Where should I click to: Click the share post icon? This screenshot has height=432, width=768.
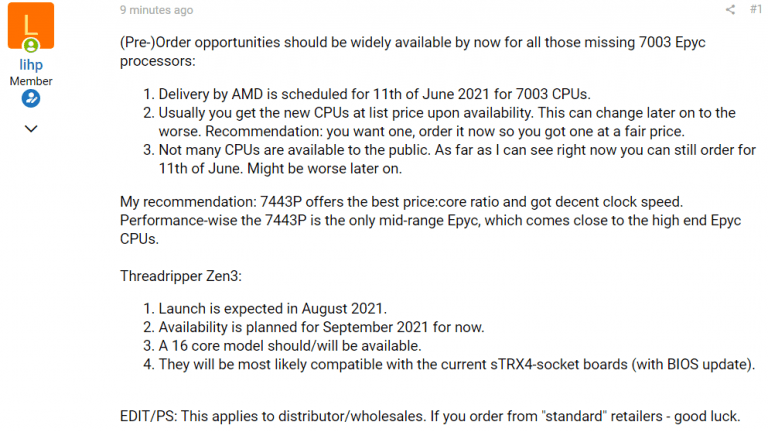pos(730,10)
